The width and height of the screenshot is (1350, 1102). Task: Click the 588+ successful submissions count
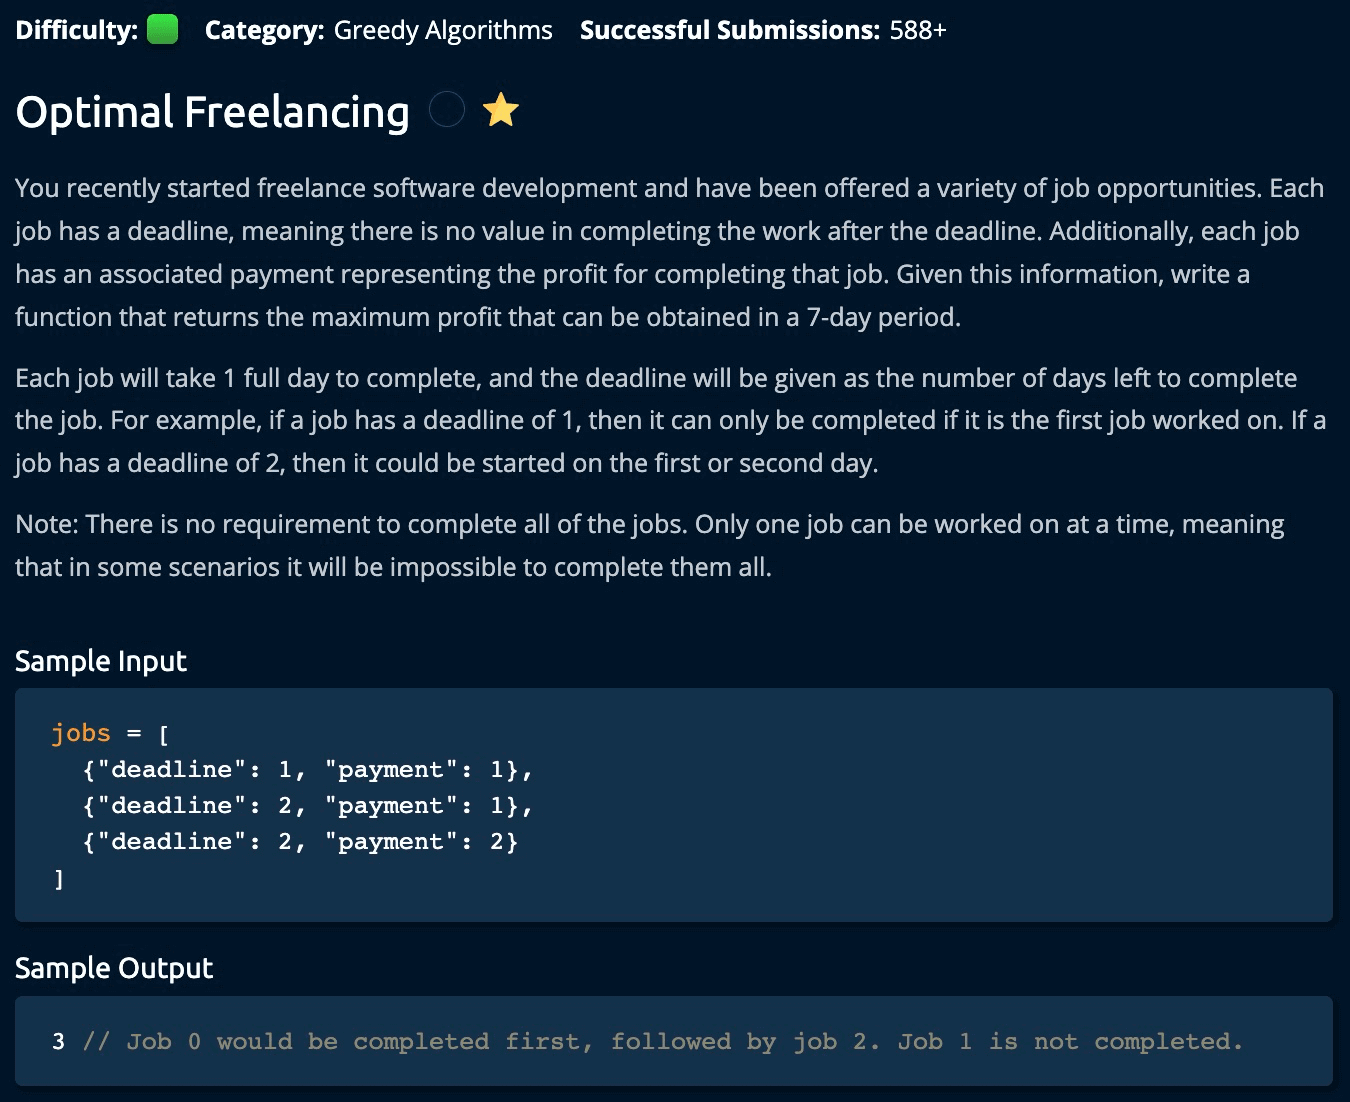[x=917, y=30]
